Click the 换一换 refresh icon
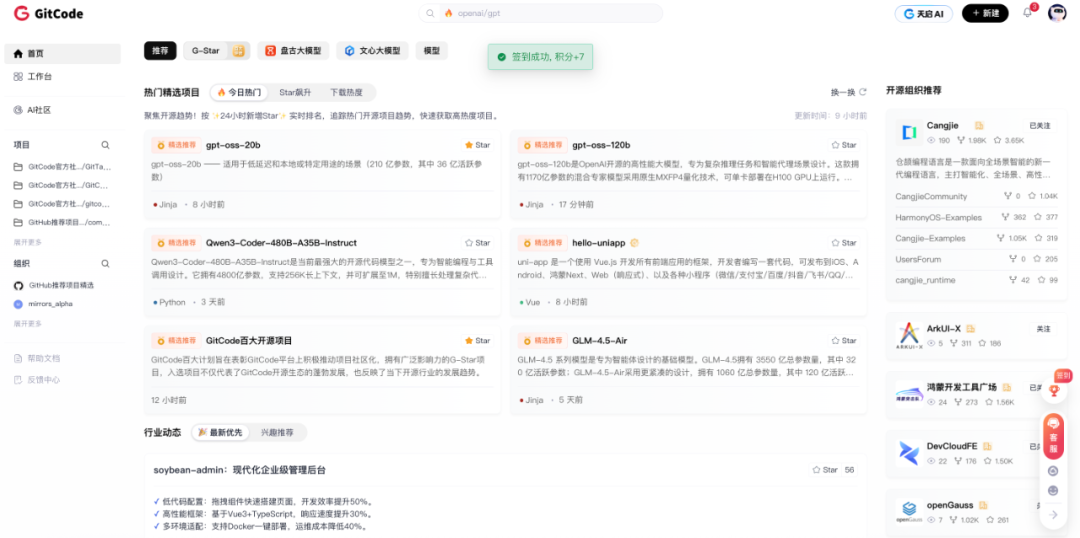The width and height of the screenshot is (1080, 538). 862,92
